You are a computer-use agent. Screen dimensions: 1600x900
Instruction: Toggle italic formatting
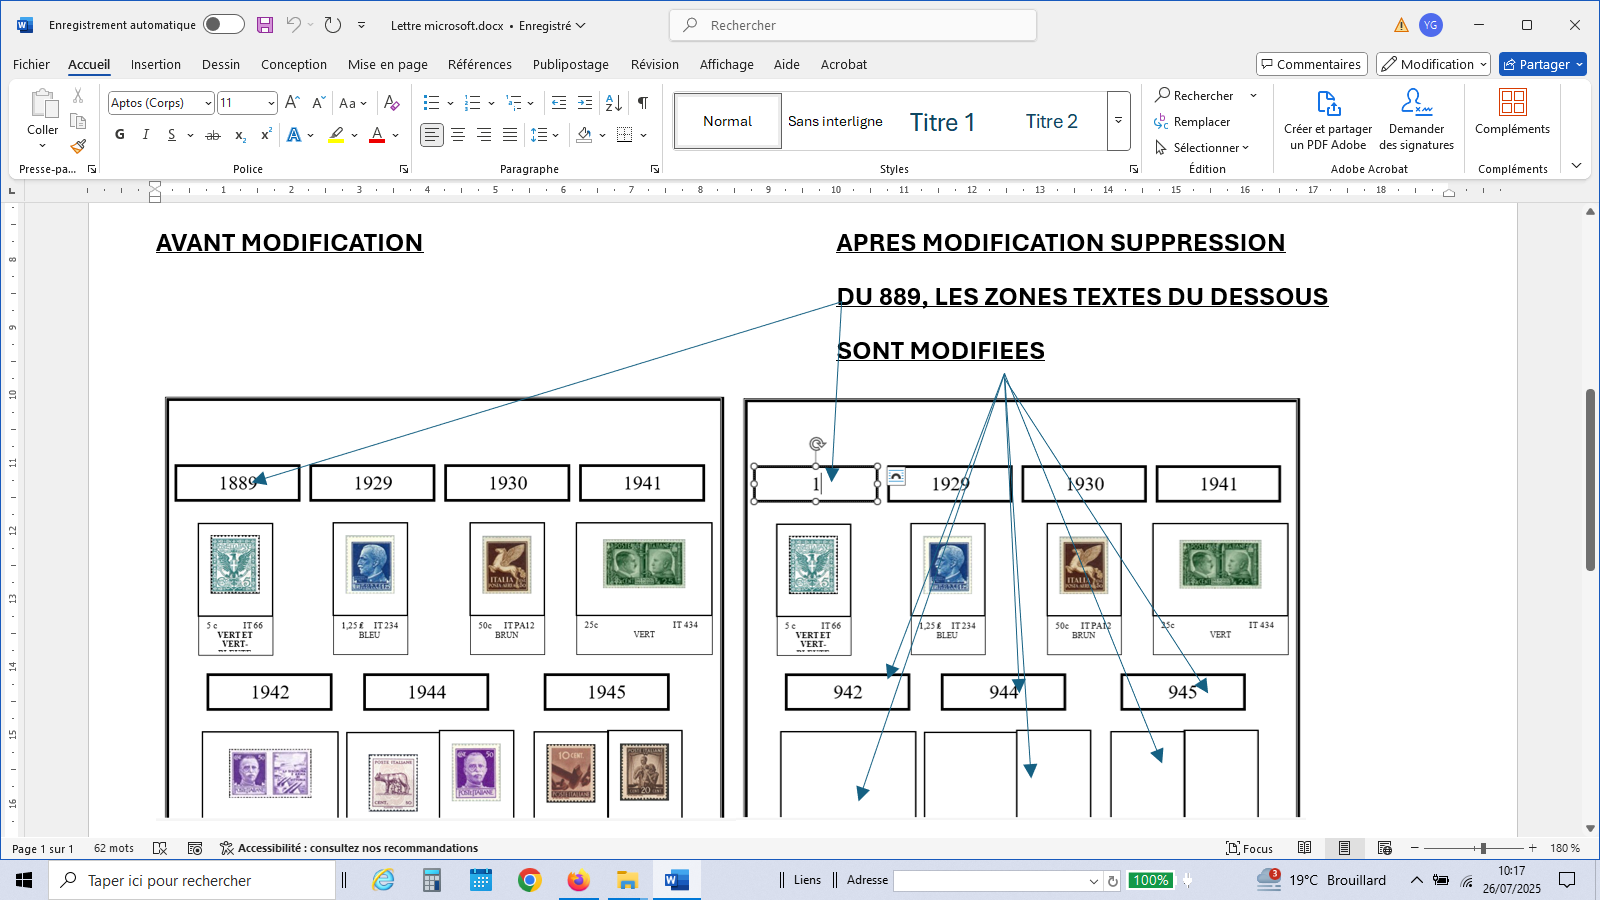(146, 134)
